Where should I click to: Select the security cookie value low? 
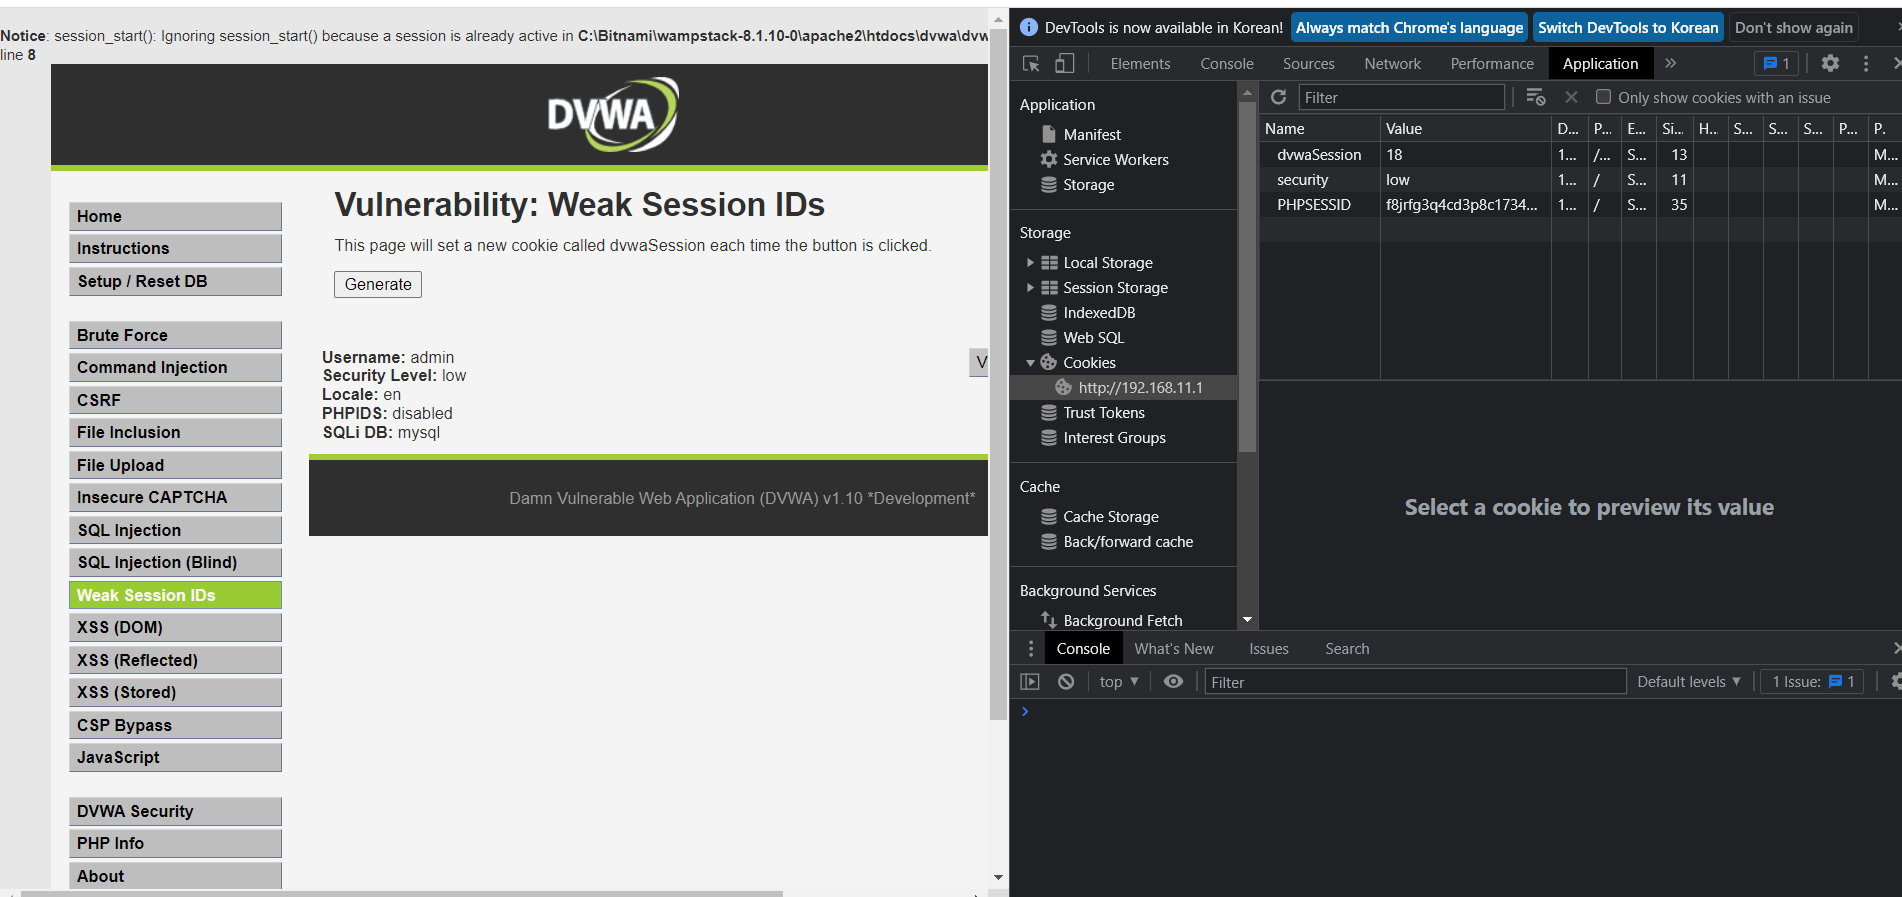click(x=1397, y=179)
